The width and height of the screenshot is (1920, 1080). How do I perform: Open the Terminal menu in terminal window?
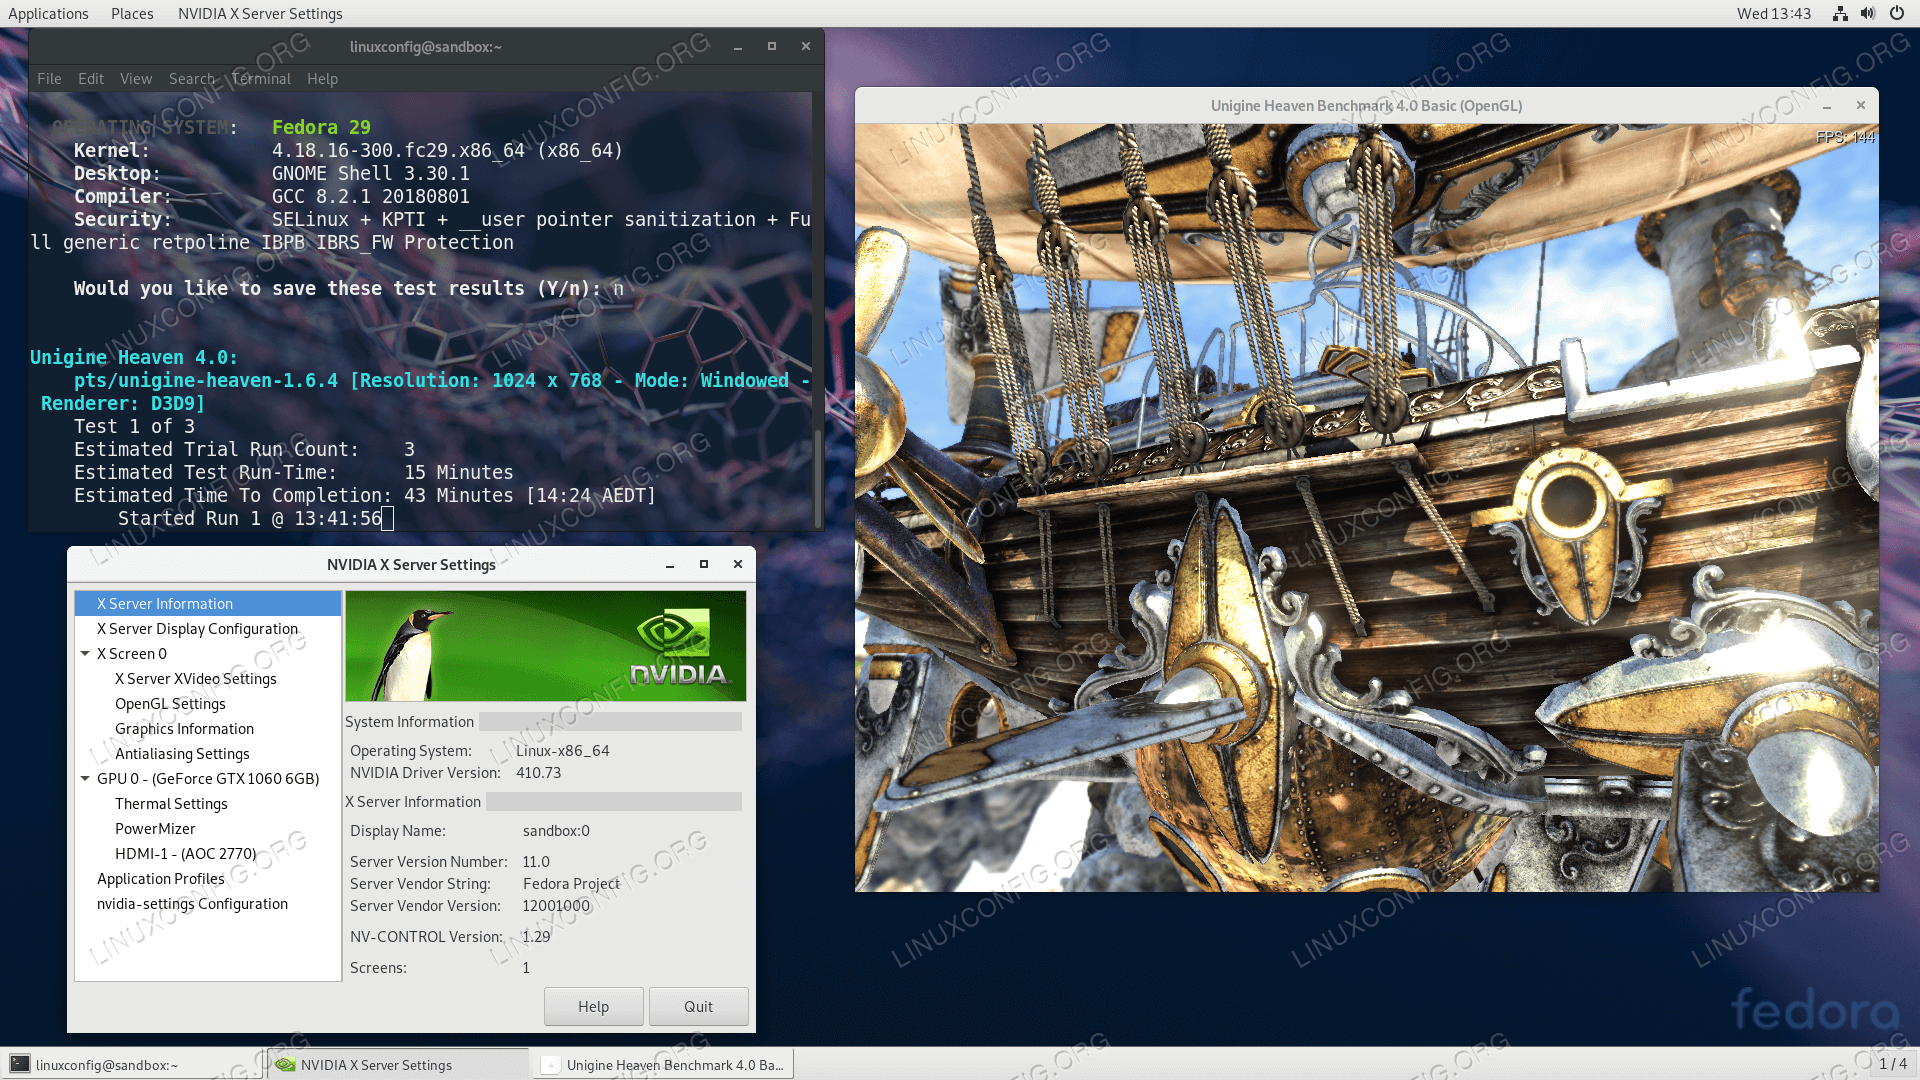pyautogui.click(x=261, y=78)
